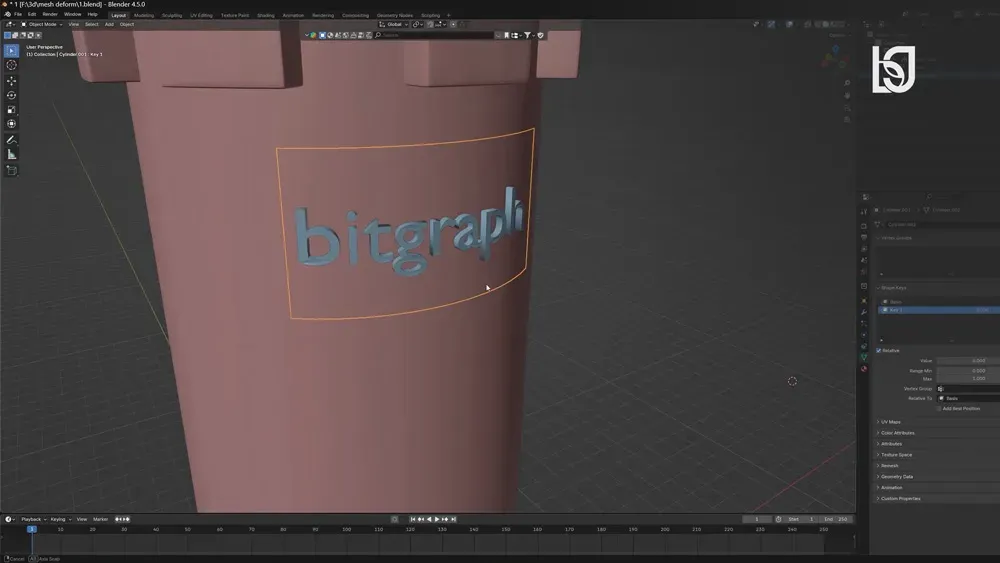
Task: Open the Physics properties tab icon
Action: pyautogui.click(x=864, y=335)
